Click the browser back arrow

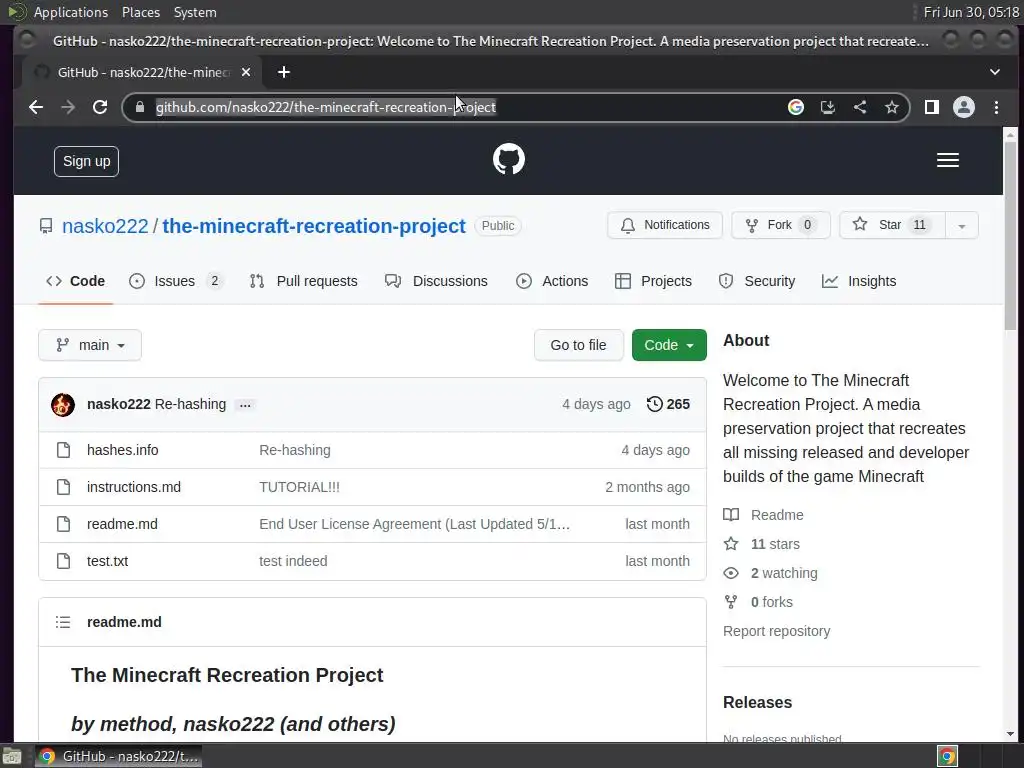point(37,107)
